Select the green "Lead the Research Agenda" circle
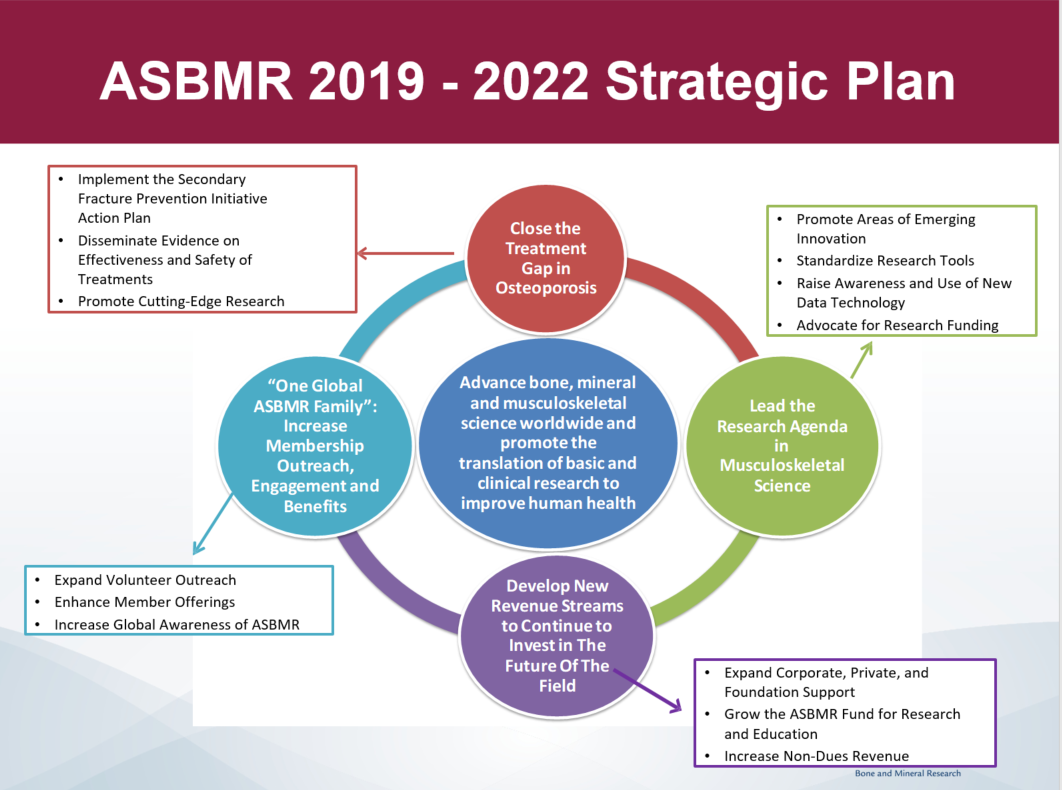The height and width of the screenshot is (790, 1062). [x=782, y=445]
